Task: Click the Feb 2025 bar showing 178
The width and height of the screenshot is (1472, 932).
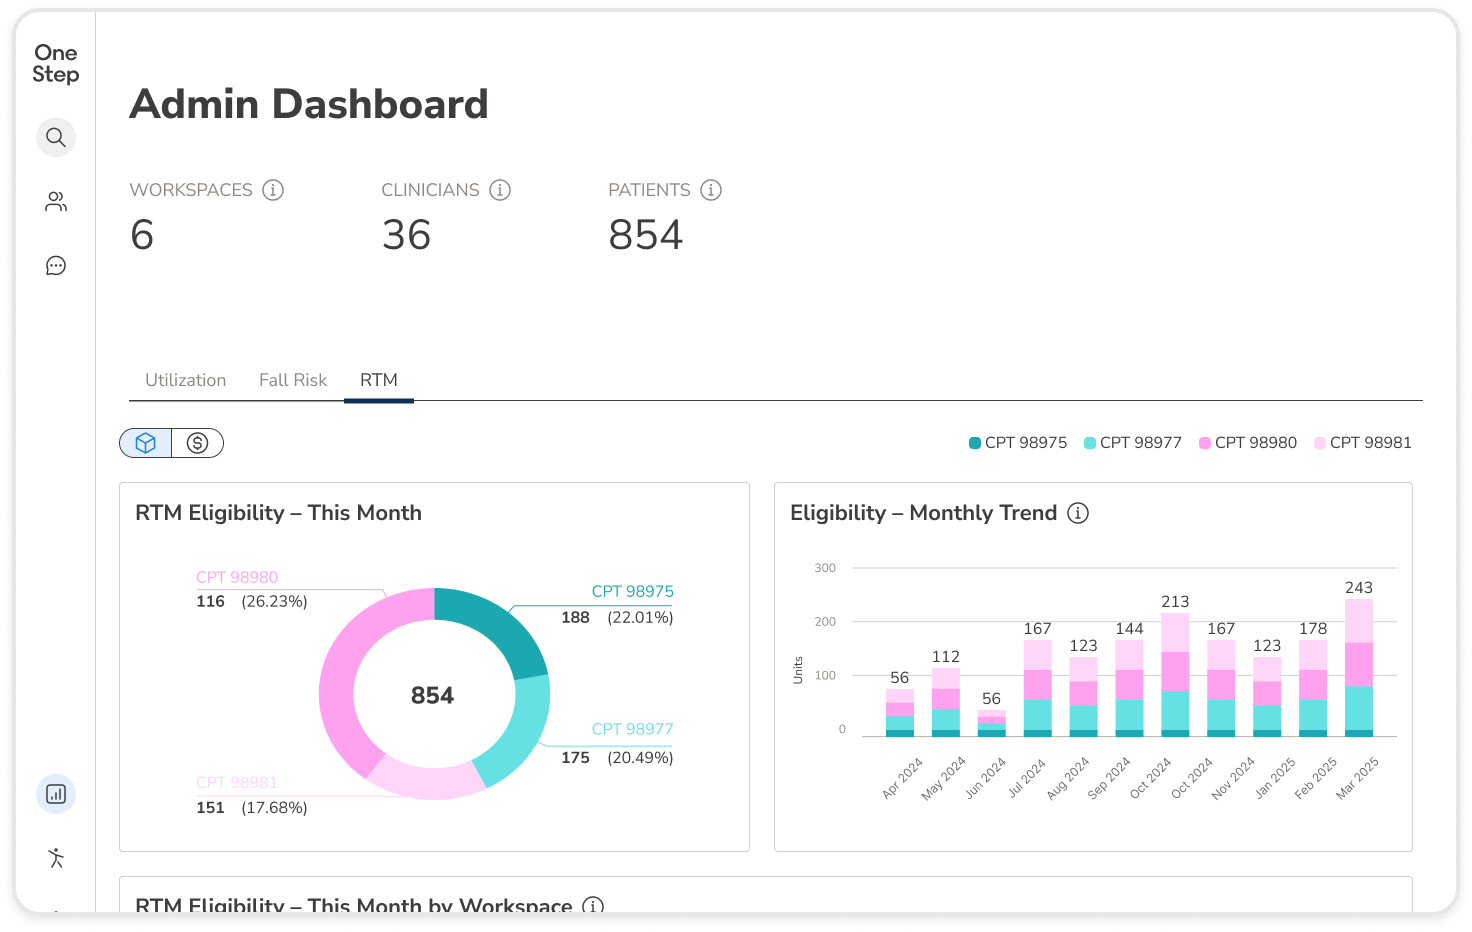Action: [1313, 689]
